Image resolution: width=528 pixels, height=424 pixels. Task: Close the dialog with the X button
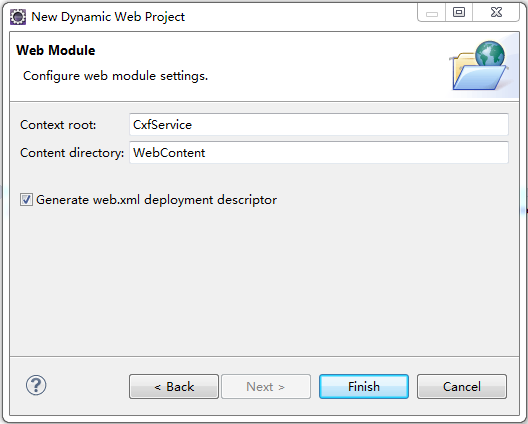tap(496, 12)
